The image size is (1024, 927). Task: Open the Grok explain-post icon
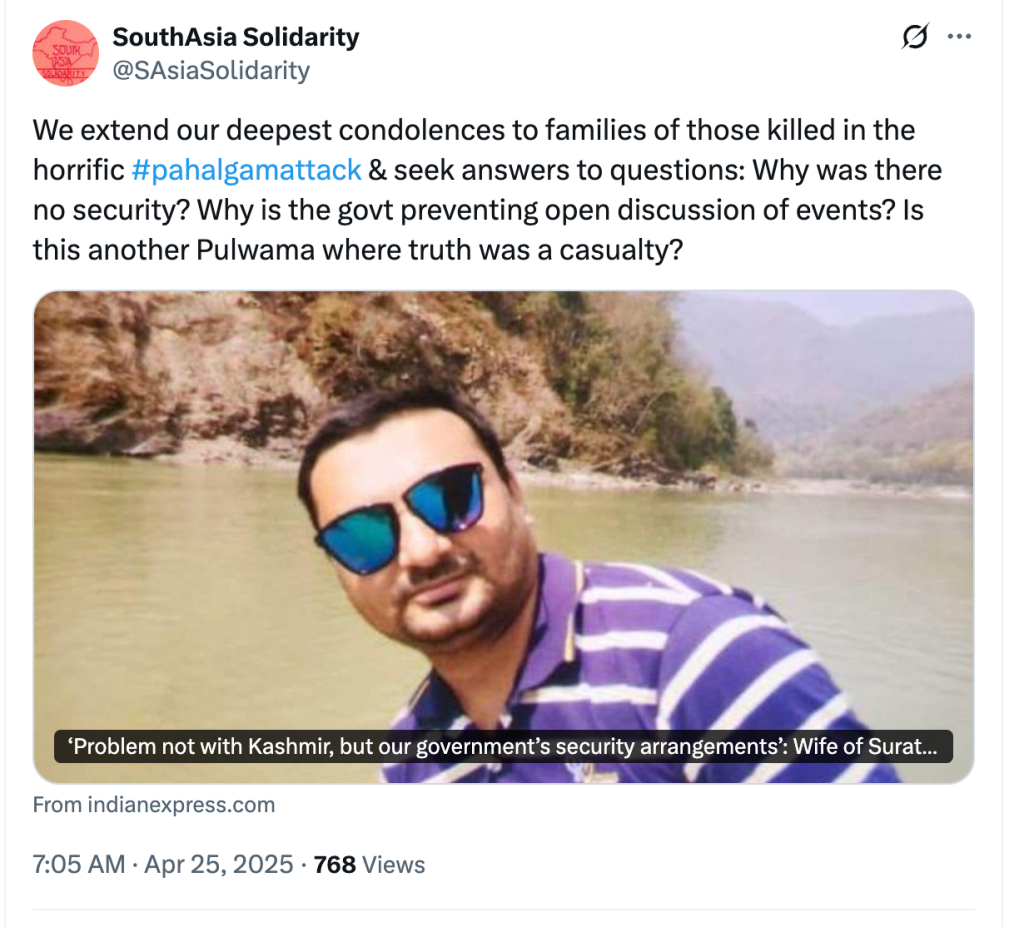914,38
